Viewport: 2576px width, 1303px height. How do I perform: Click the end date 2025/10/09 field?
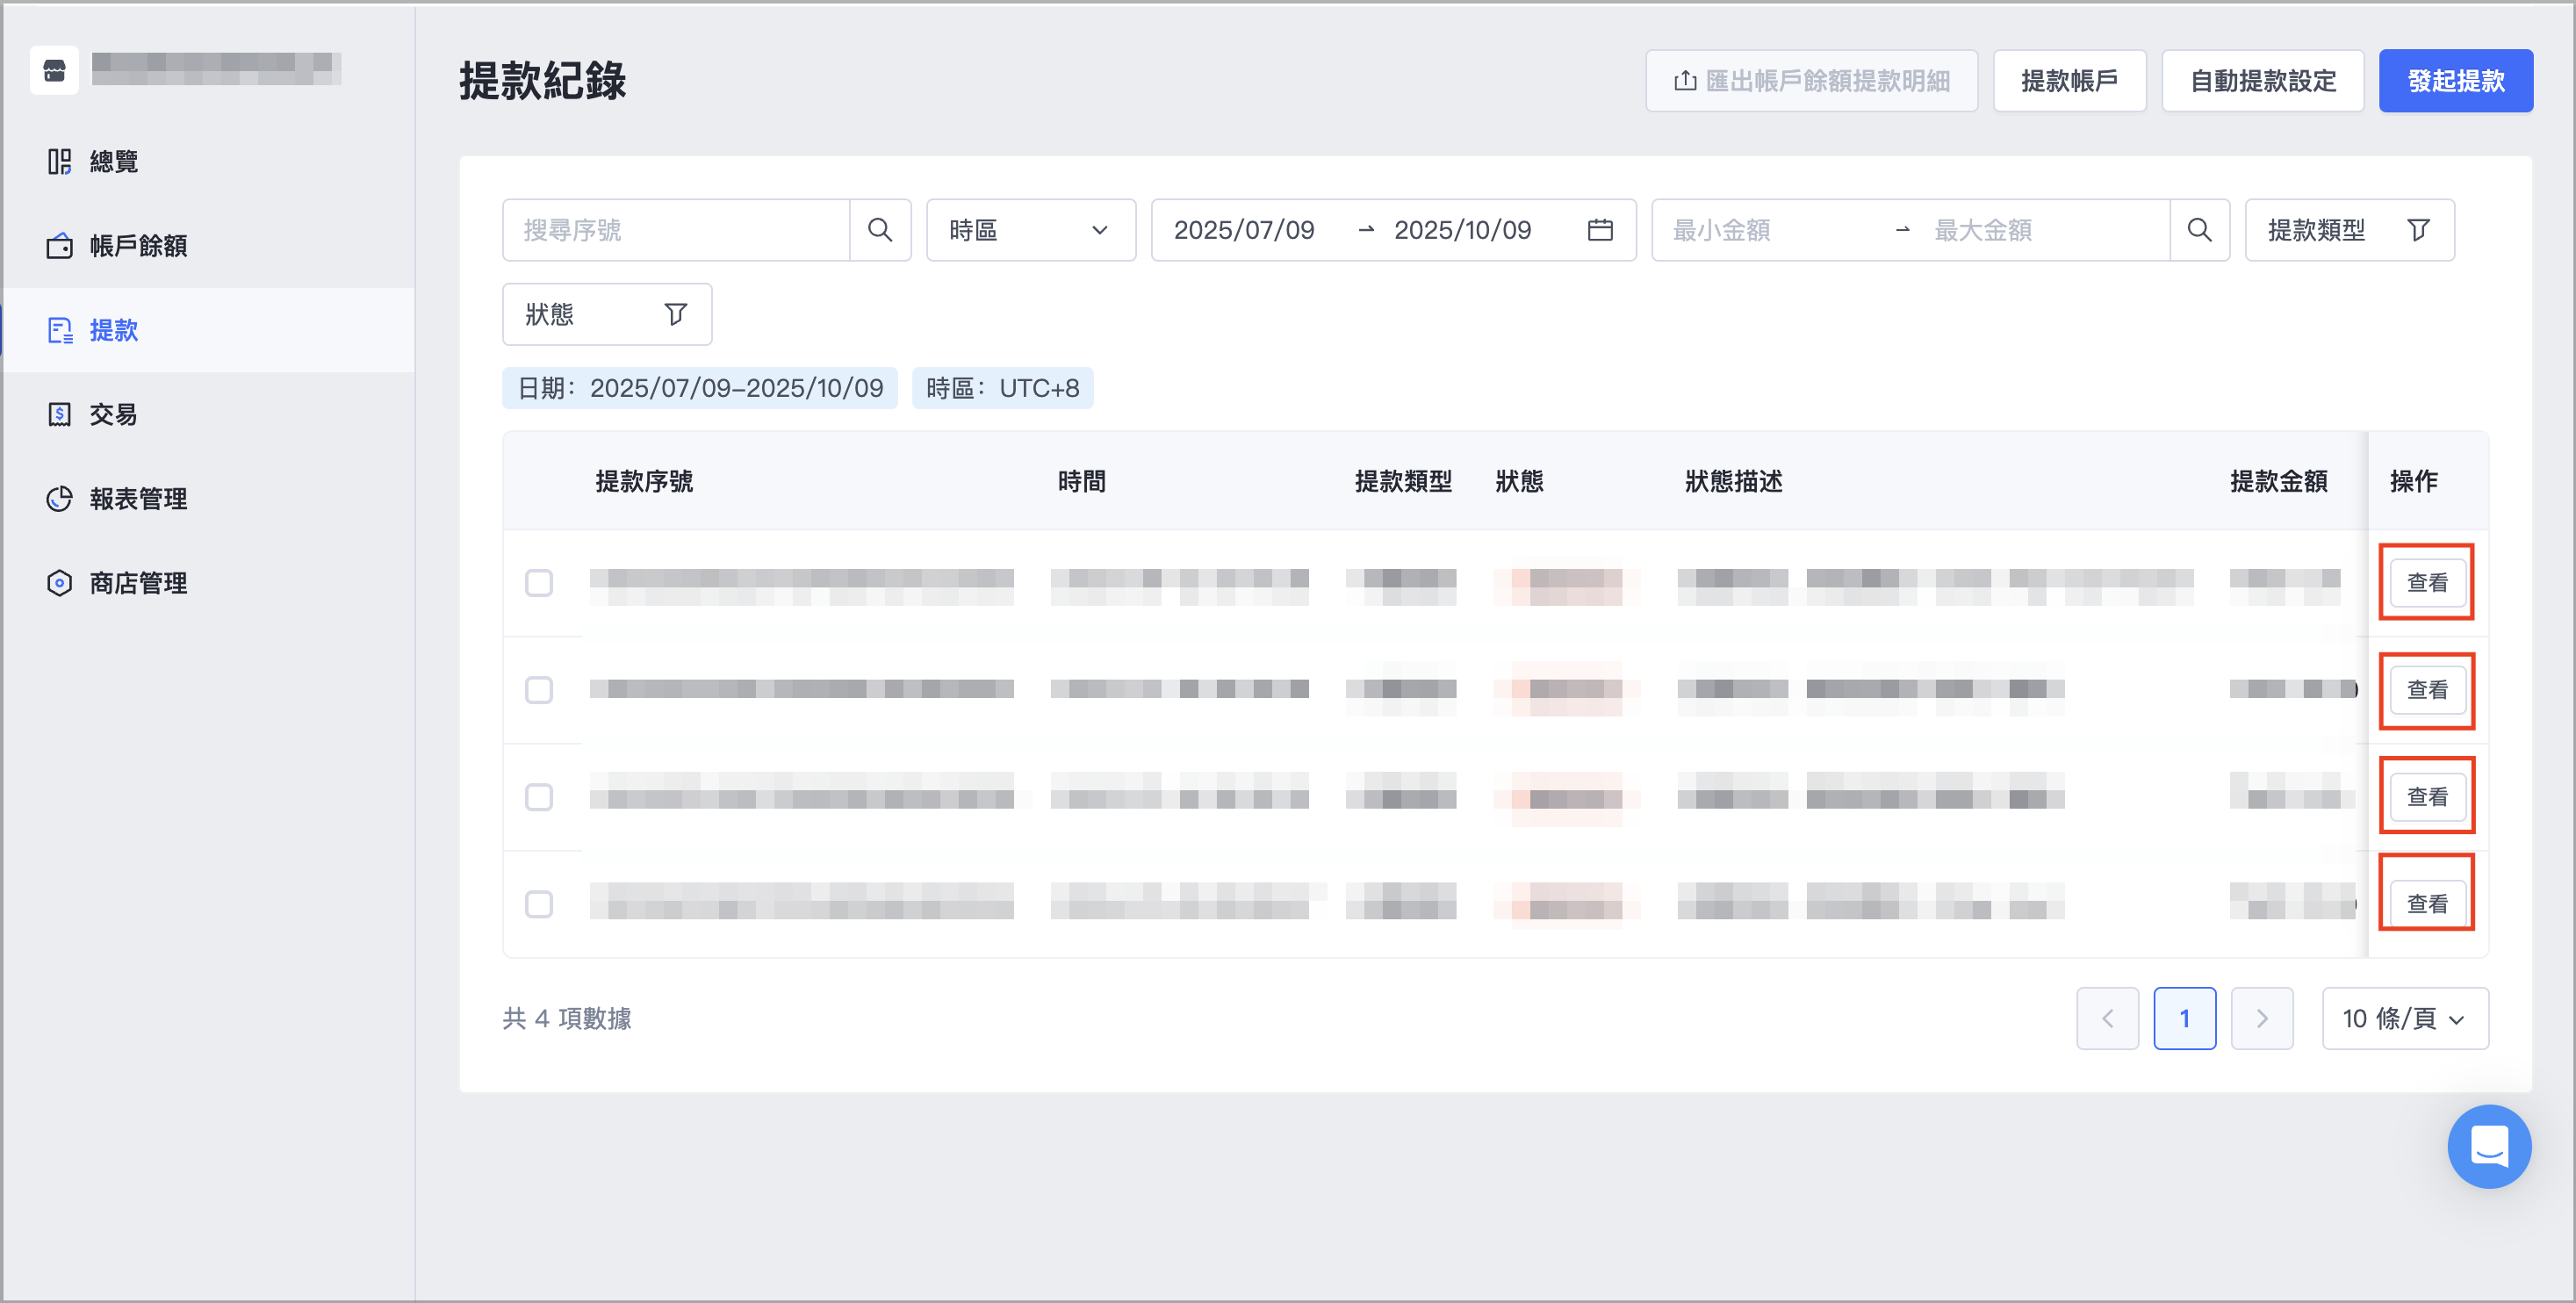click(x=1463, y=230)
